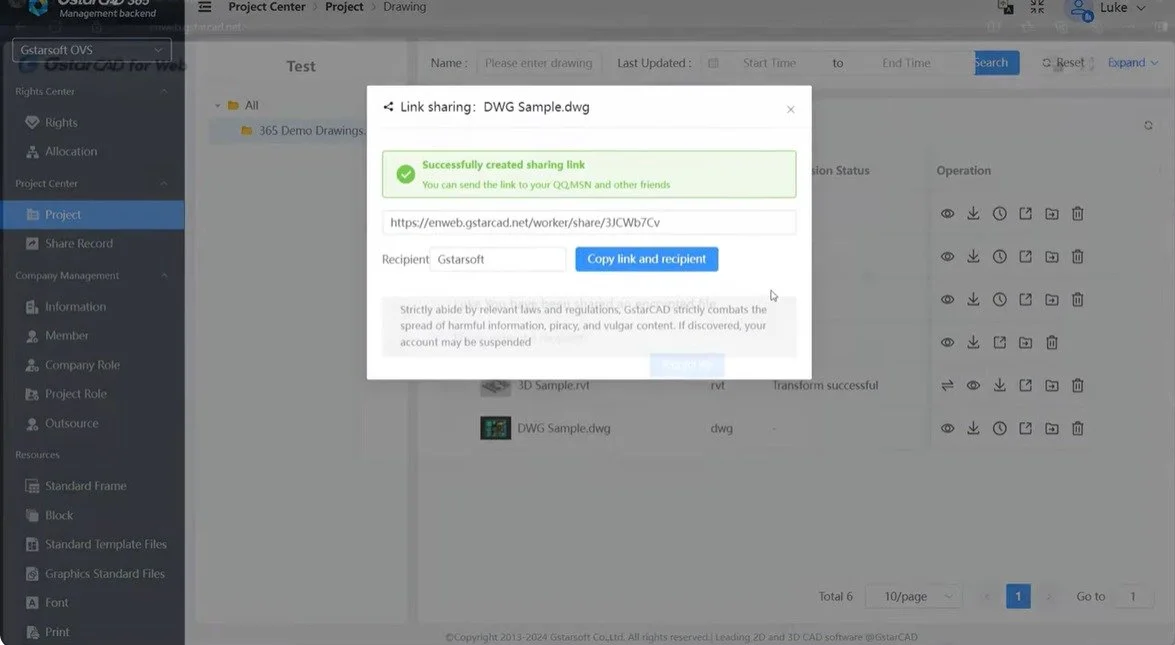Image resolution: width=1175 pixels, height=645 pixels.
Task: Open the DWG Sample.dwg thumbnail
Action: (495, 429)
